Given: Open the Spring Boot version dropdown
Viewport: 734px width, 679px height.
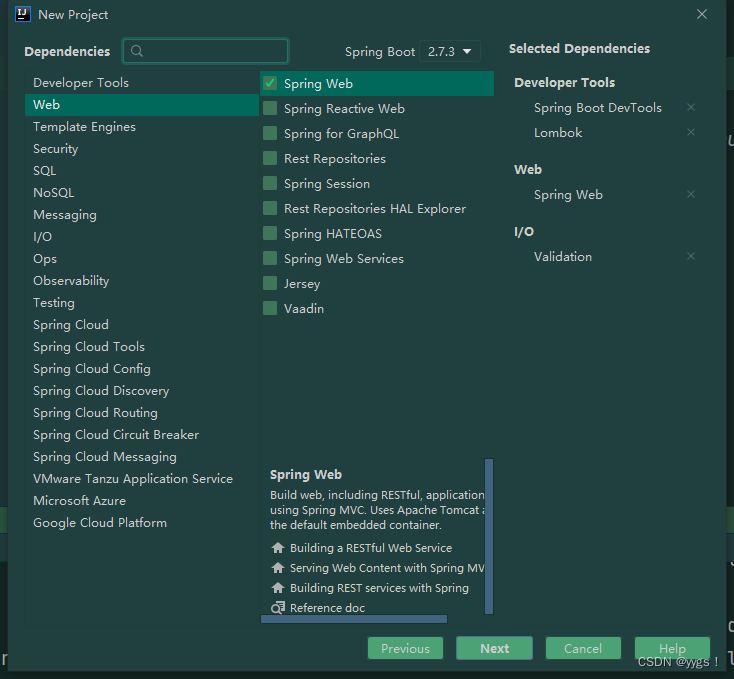Looking at the screenshot, I should (x=450, y=51).
